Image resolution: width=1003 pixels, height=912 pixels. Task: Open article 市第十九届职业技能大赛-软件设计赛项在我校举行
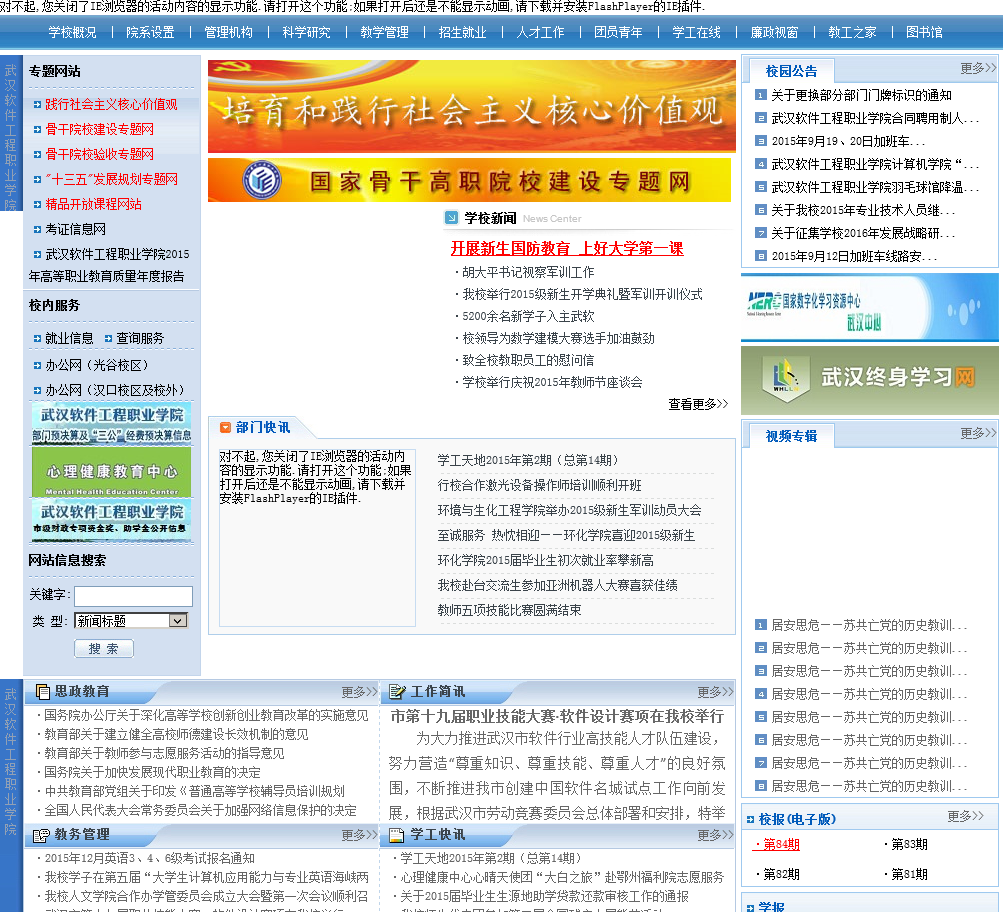tap(557, 716)
